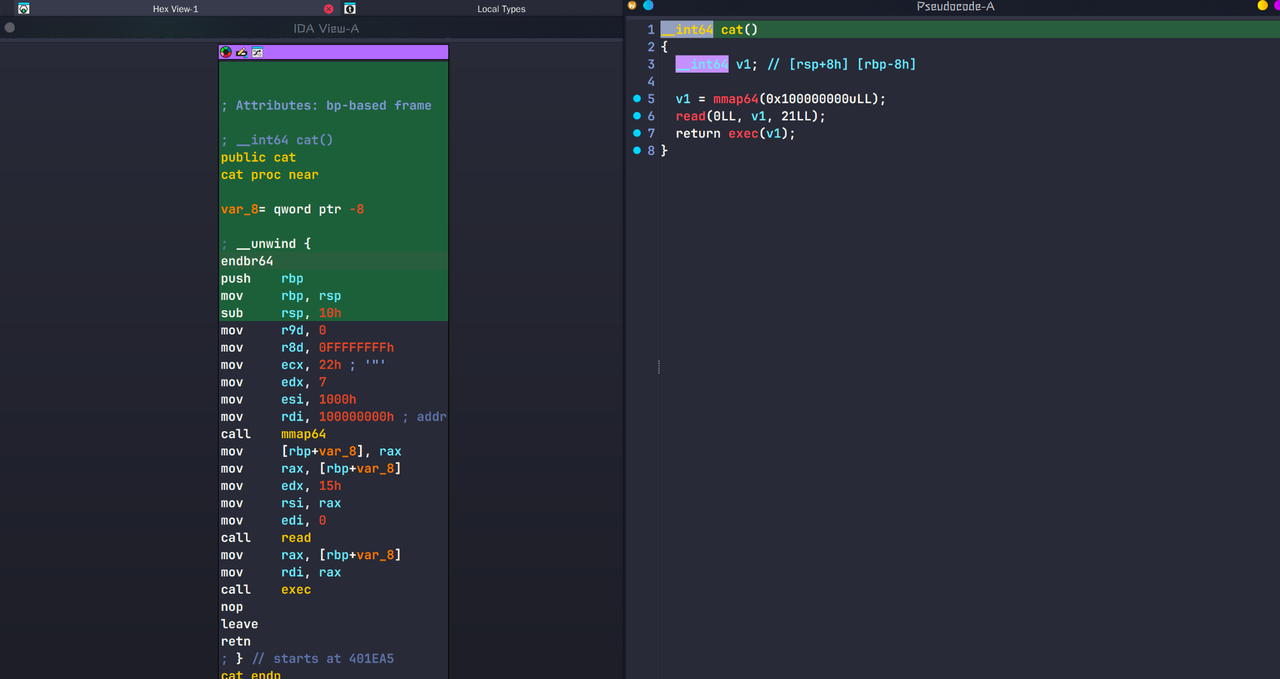
Task: Close the Hex View-1 tab
Action: pyautogui.click(x=329, y=8)
